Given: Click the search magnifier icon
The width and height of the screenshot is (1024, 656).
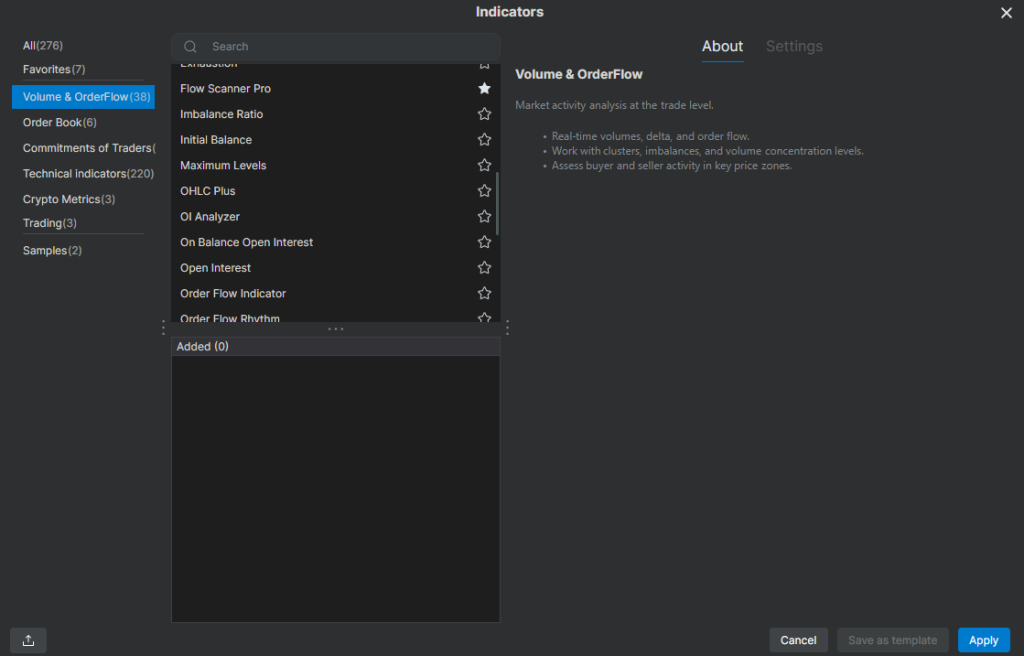Looking at the screenshot, I should (190, 46).
